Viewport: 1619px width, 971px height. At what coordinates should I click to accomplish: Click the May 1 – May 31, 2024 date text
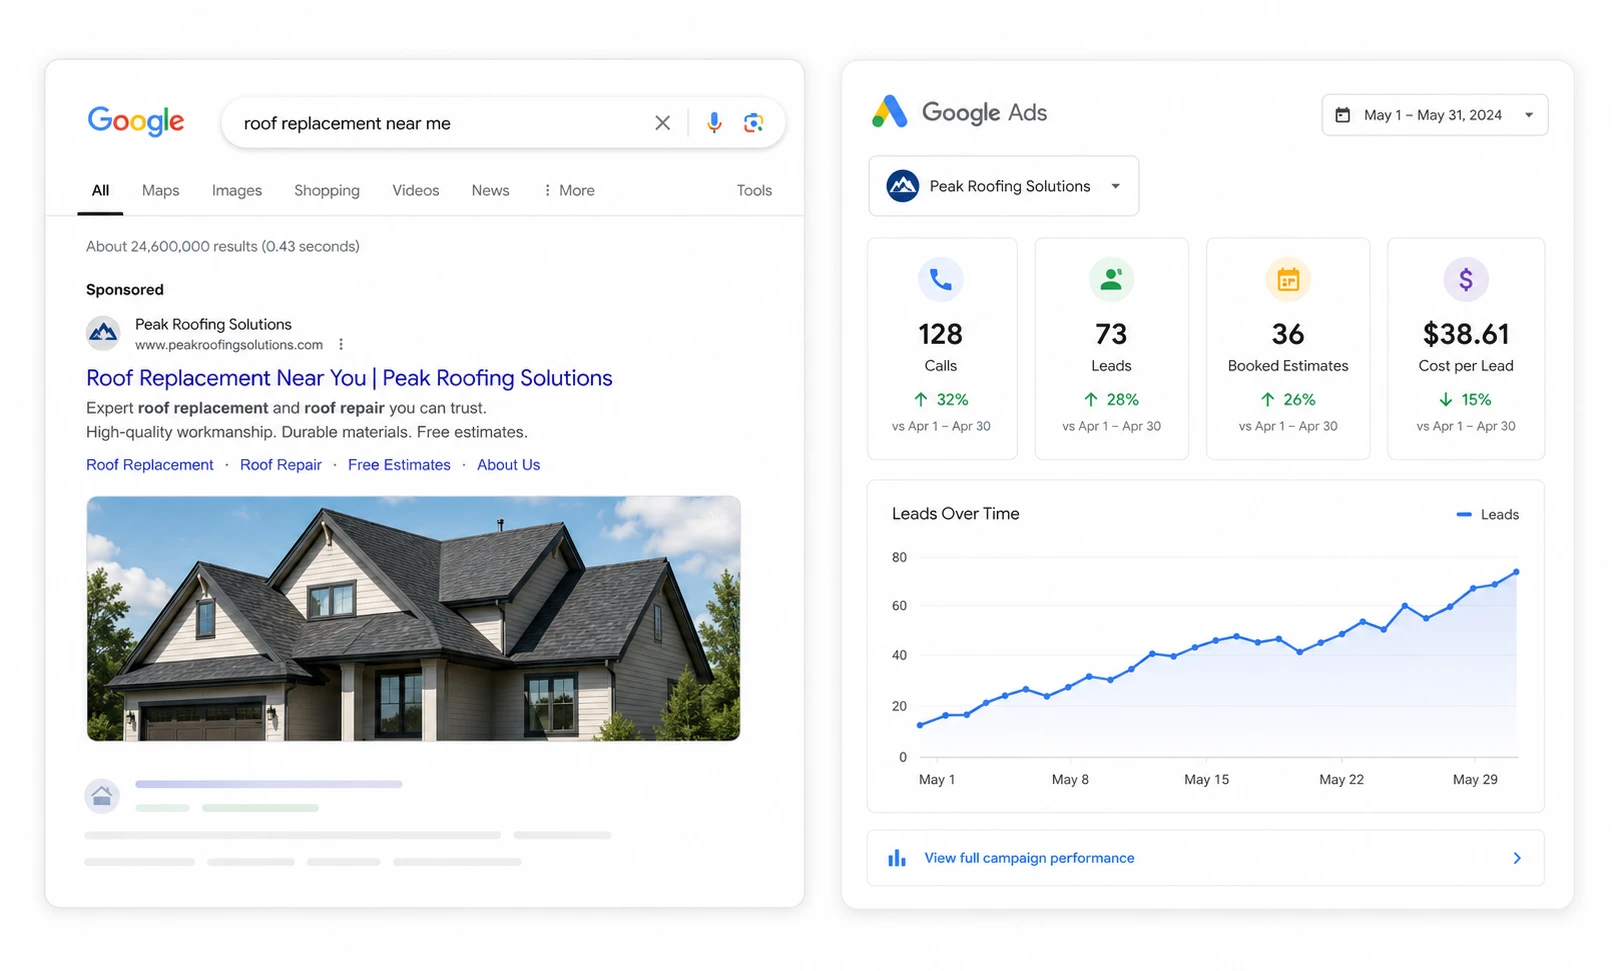[x=1433, y=115]
